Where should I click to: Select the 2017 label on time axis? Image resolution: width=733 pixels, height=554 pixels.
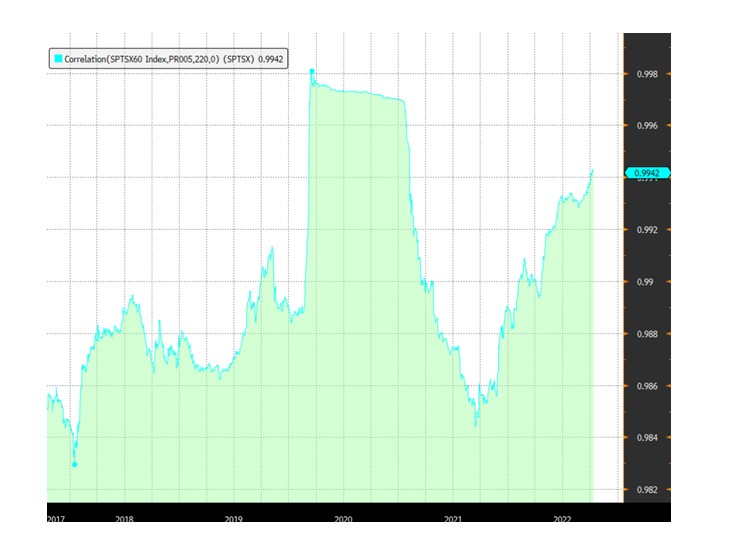[58, 518]
